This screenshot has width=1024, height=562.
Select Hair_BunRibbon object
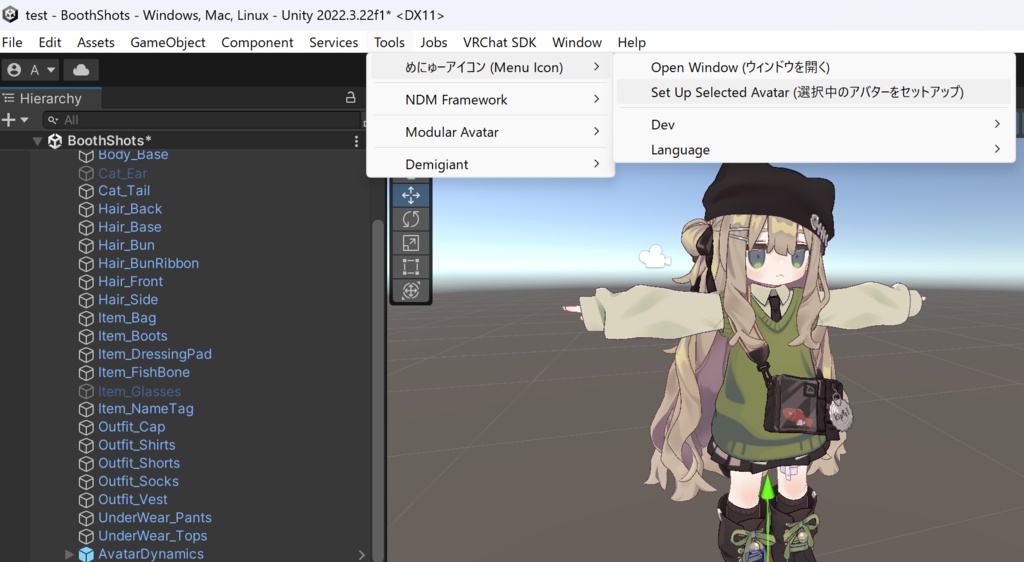pyautogui.click(x=149, y=264)
